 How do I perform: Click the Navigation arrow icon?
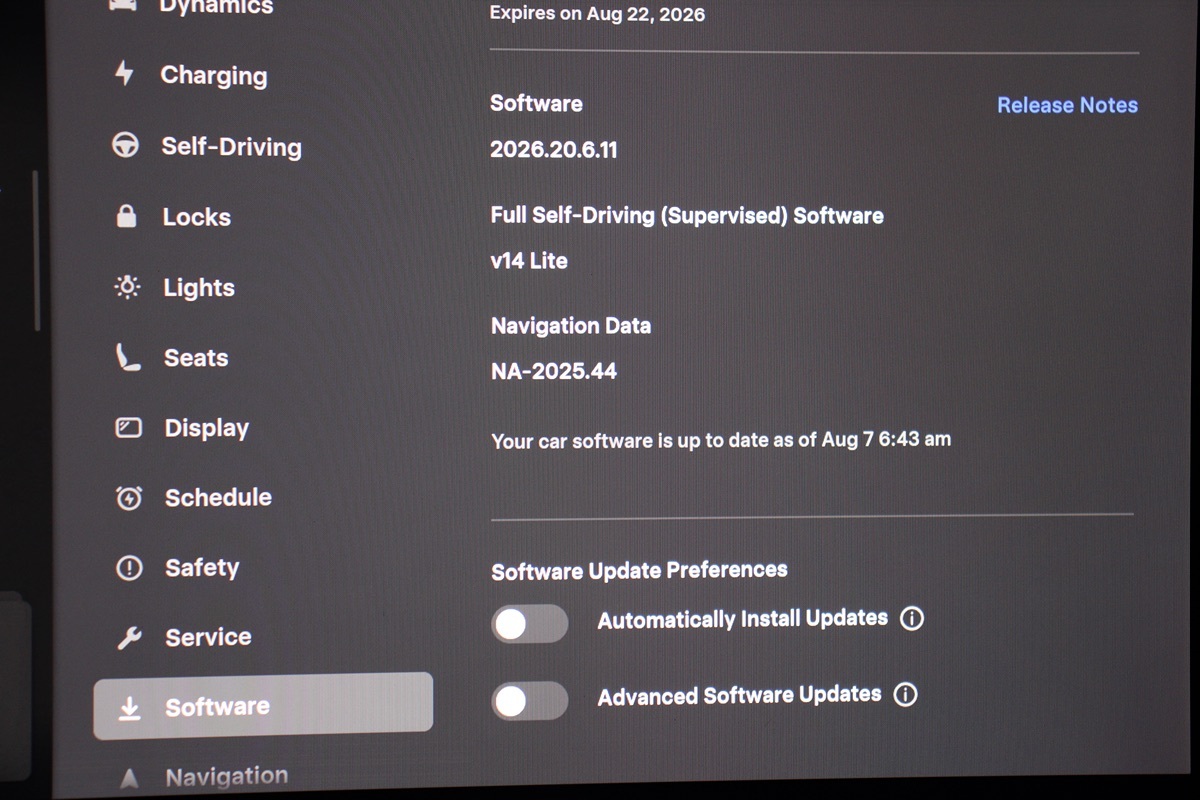130,777
